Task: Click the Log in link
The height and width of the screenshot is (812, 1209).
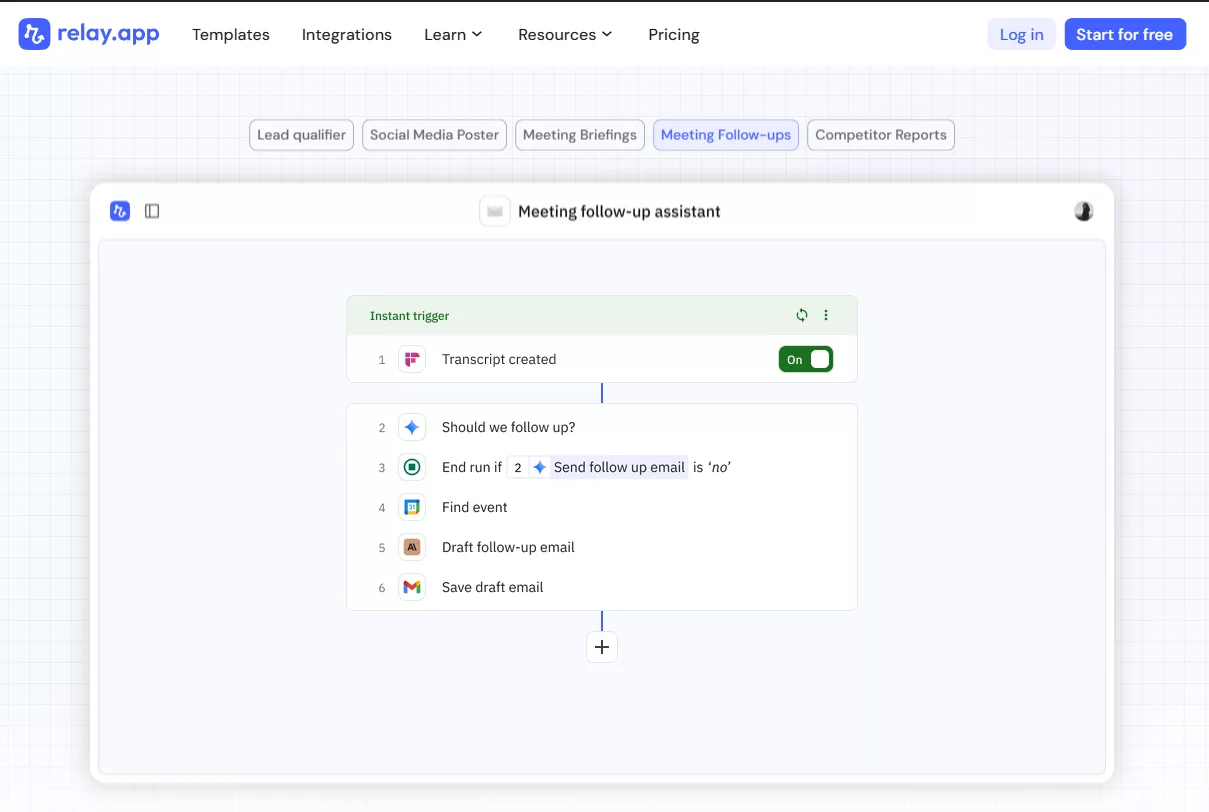Action: pyautogui.click(x=1021, y=33)
